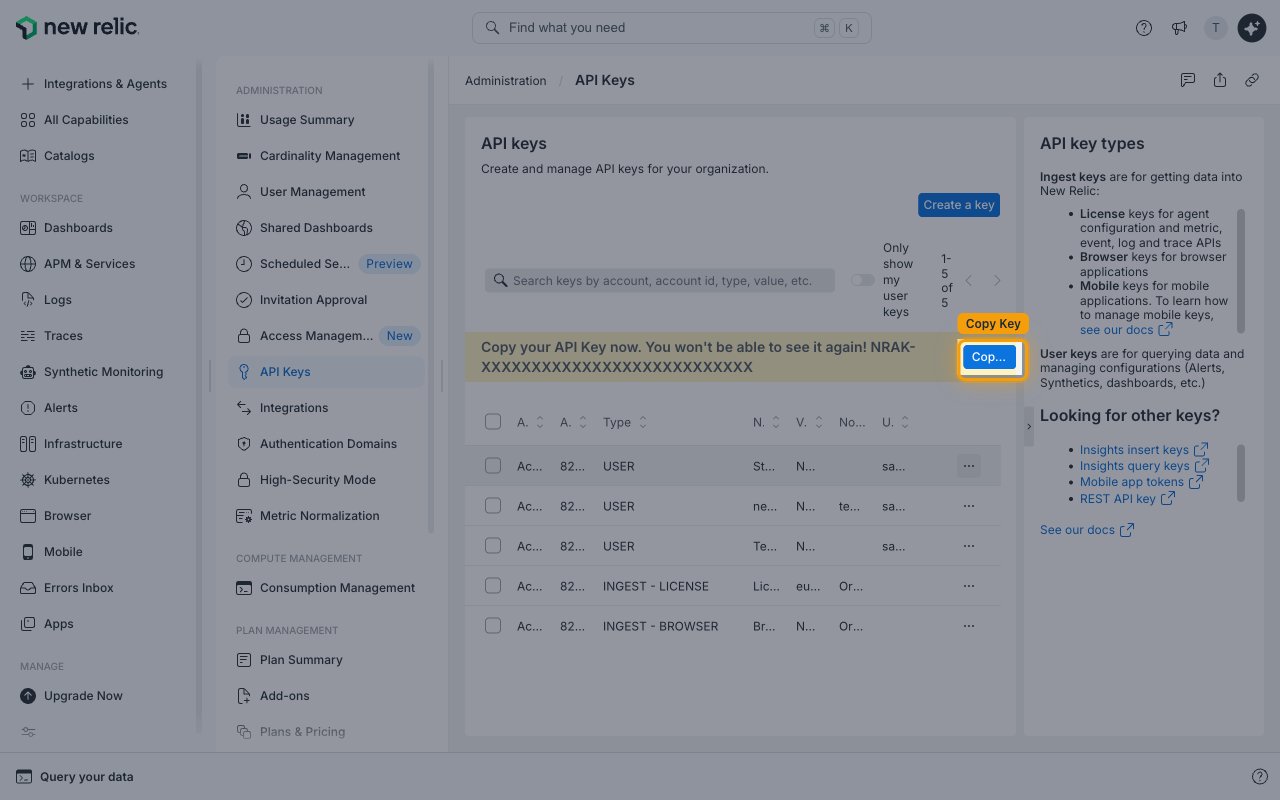1280x800 pixels.
Task: Open REST API key link
Action: tap(1127, 498)
